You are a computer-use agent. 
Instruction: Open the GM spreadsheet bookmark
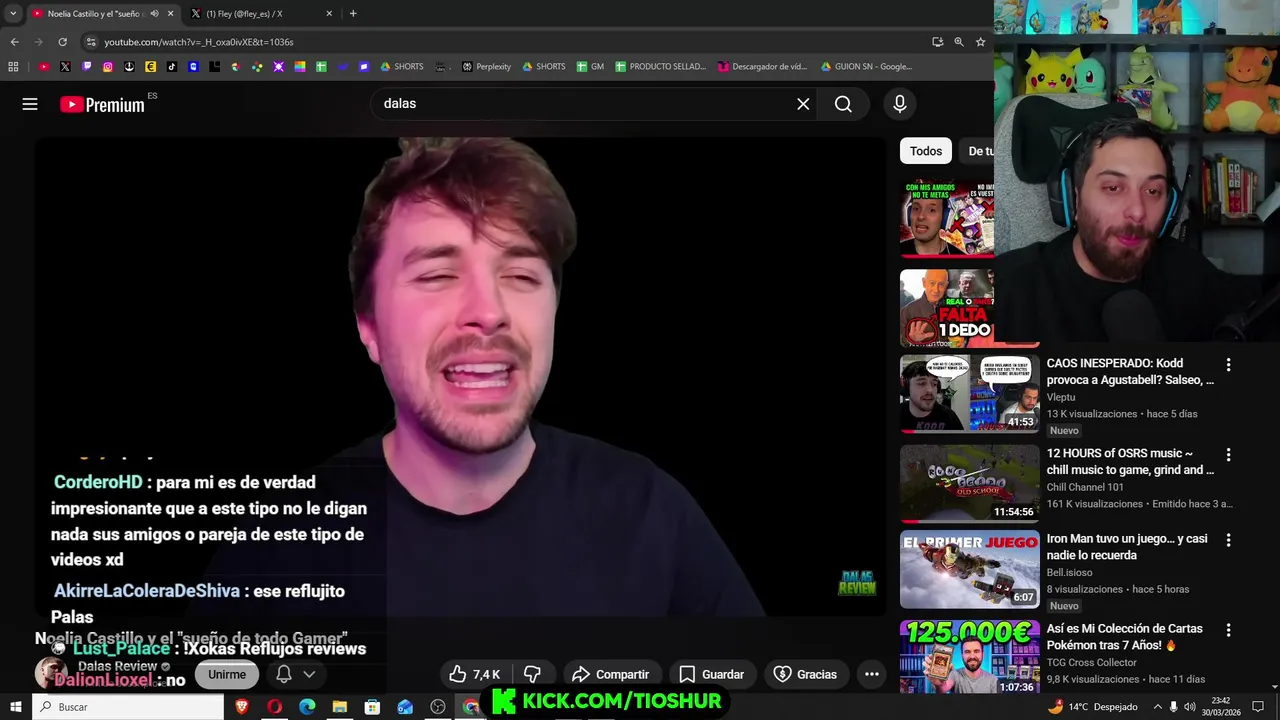click(x=590, y=67)
